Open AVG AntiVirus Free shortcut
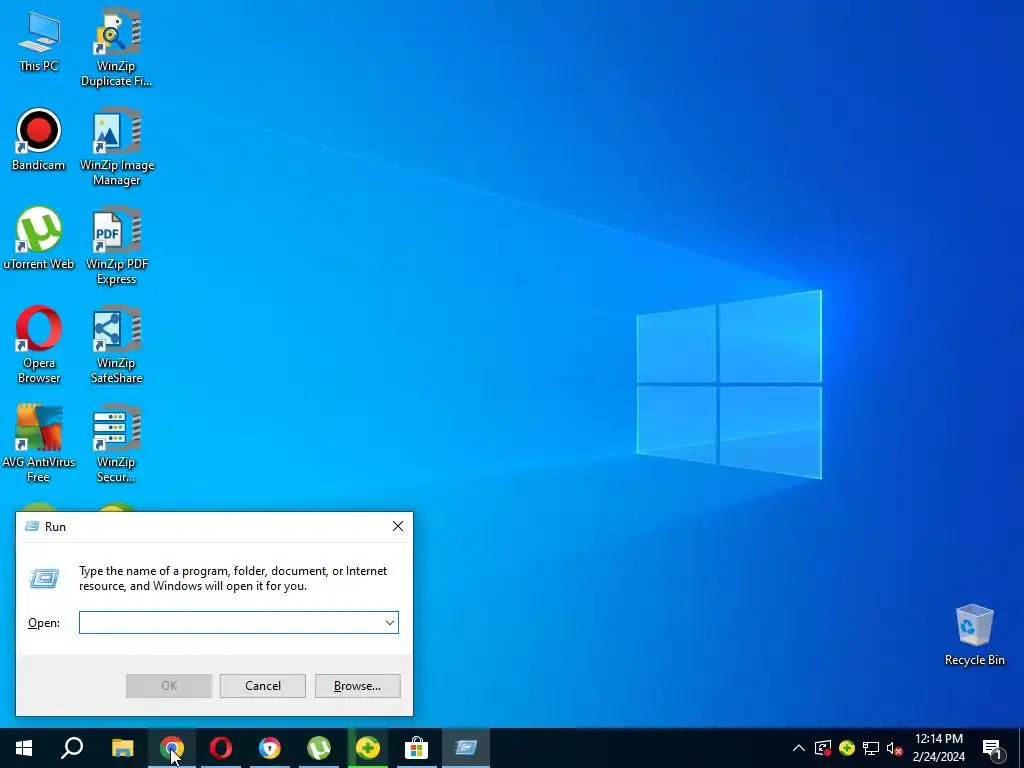The height and width of the screenshot is (768, 1024). pos(39,444)
